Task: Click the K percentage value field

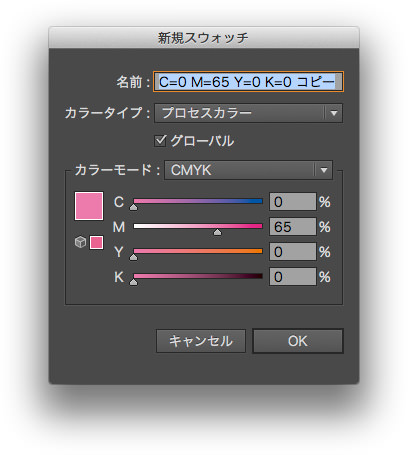Action: (x=293, y=277)
